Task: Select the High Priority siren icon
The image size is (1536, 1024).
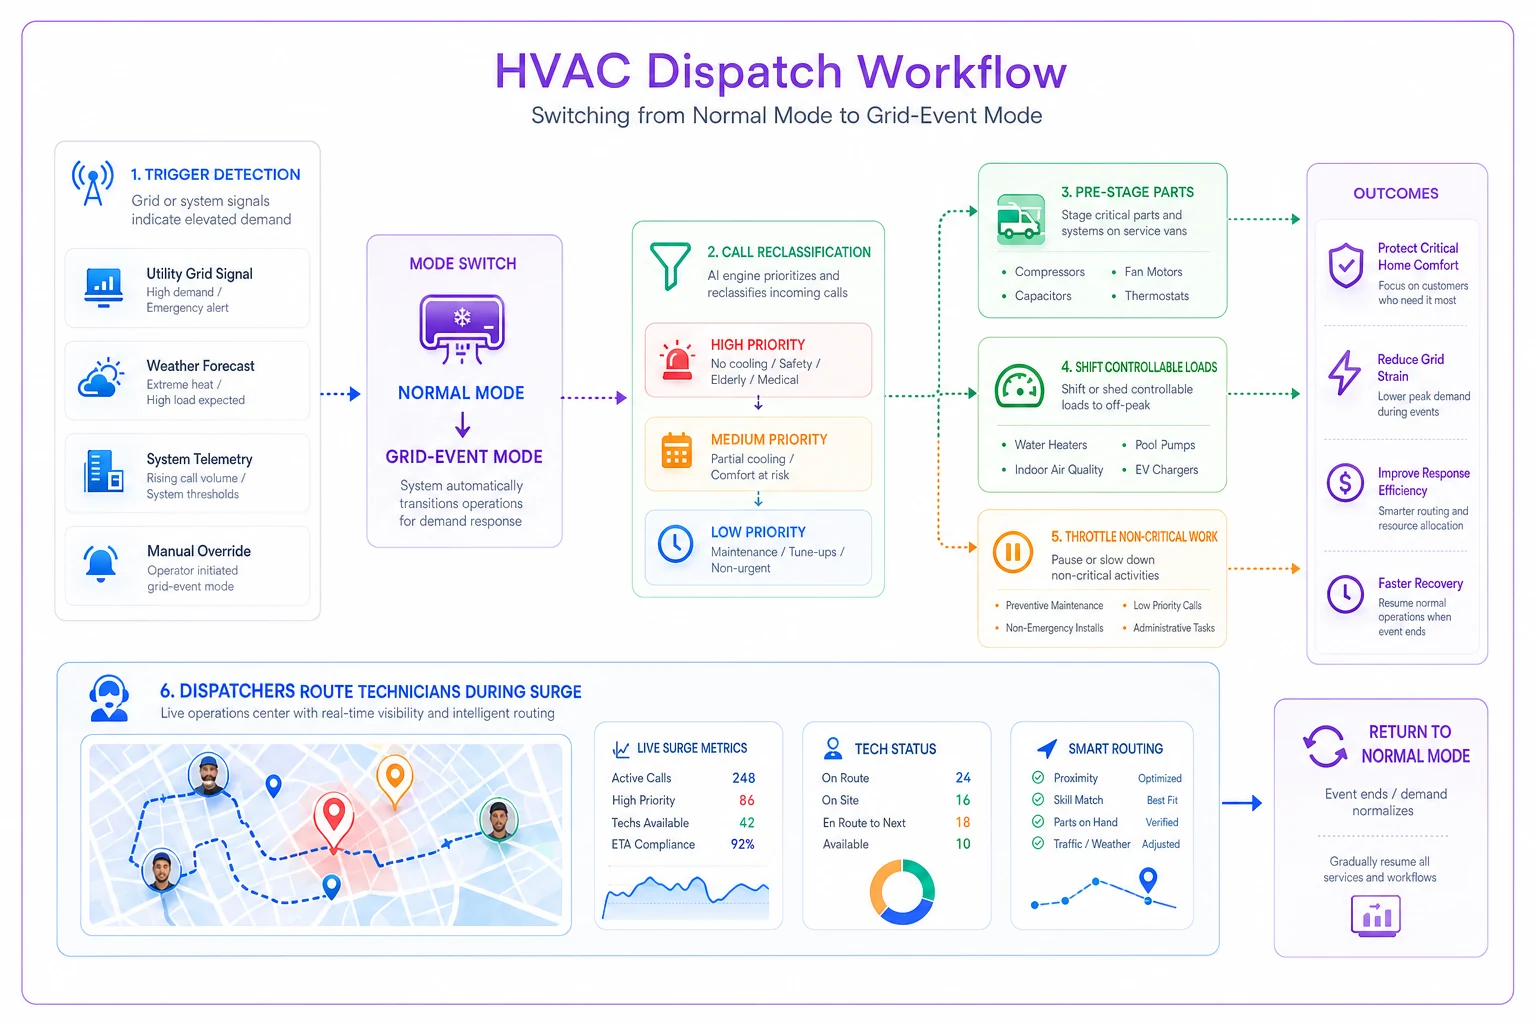Action: point(678,361)
